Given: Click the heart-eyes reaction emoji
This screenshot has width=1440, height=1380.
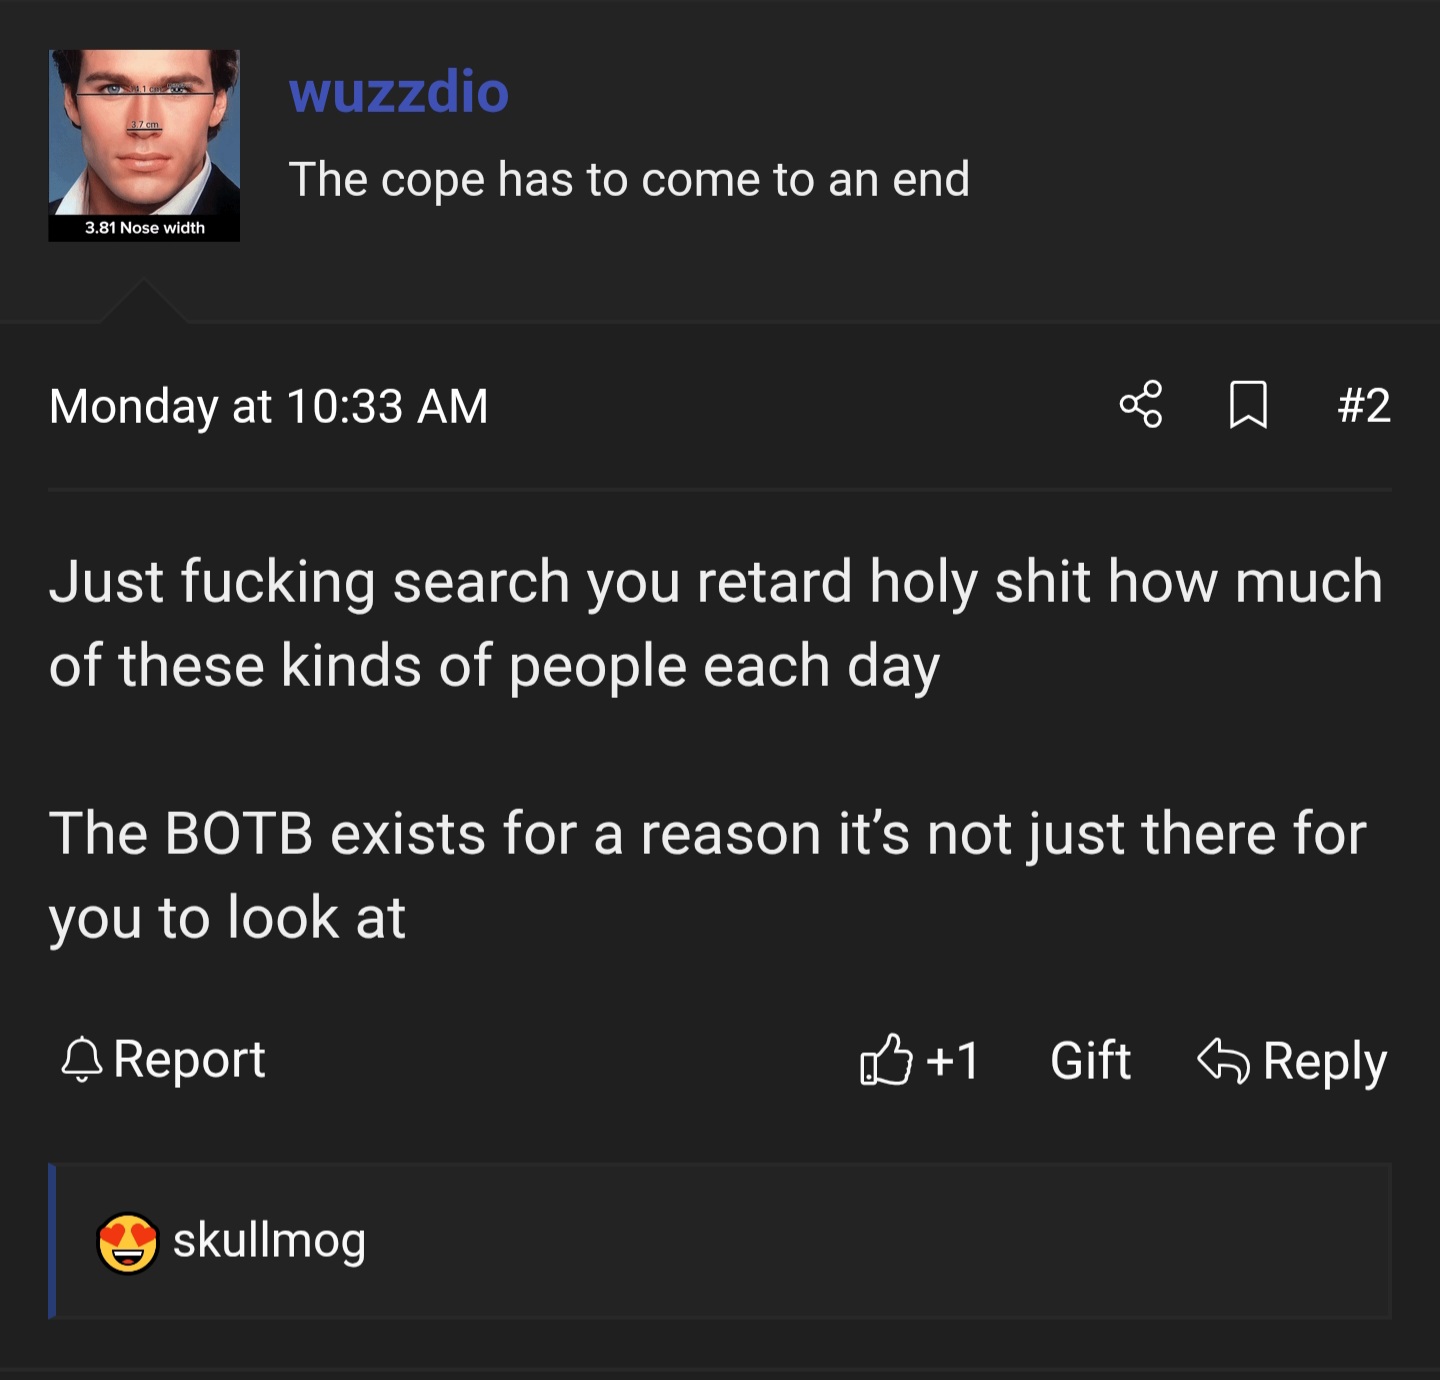Looking at the screenshot, I should pos(127,1243).
